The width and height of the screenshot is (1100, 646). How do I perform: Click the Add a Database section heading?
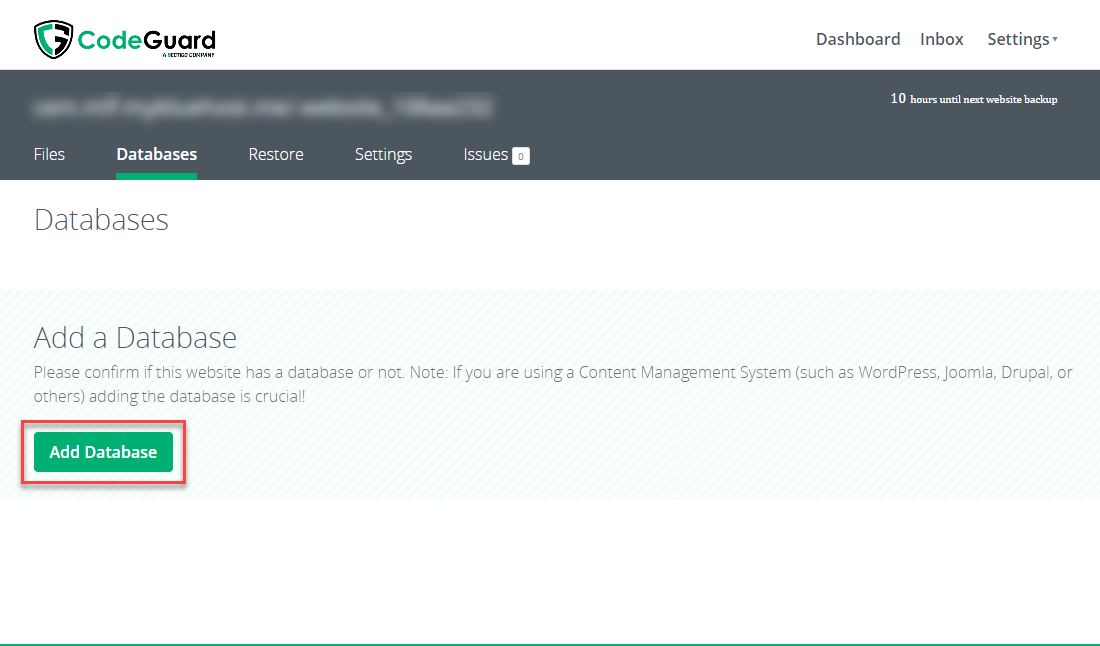[135, 338]
